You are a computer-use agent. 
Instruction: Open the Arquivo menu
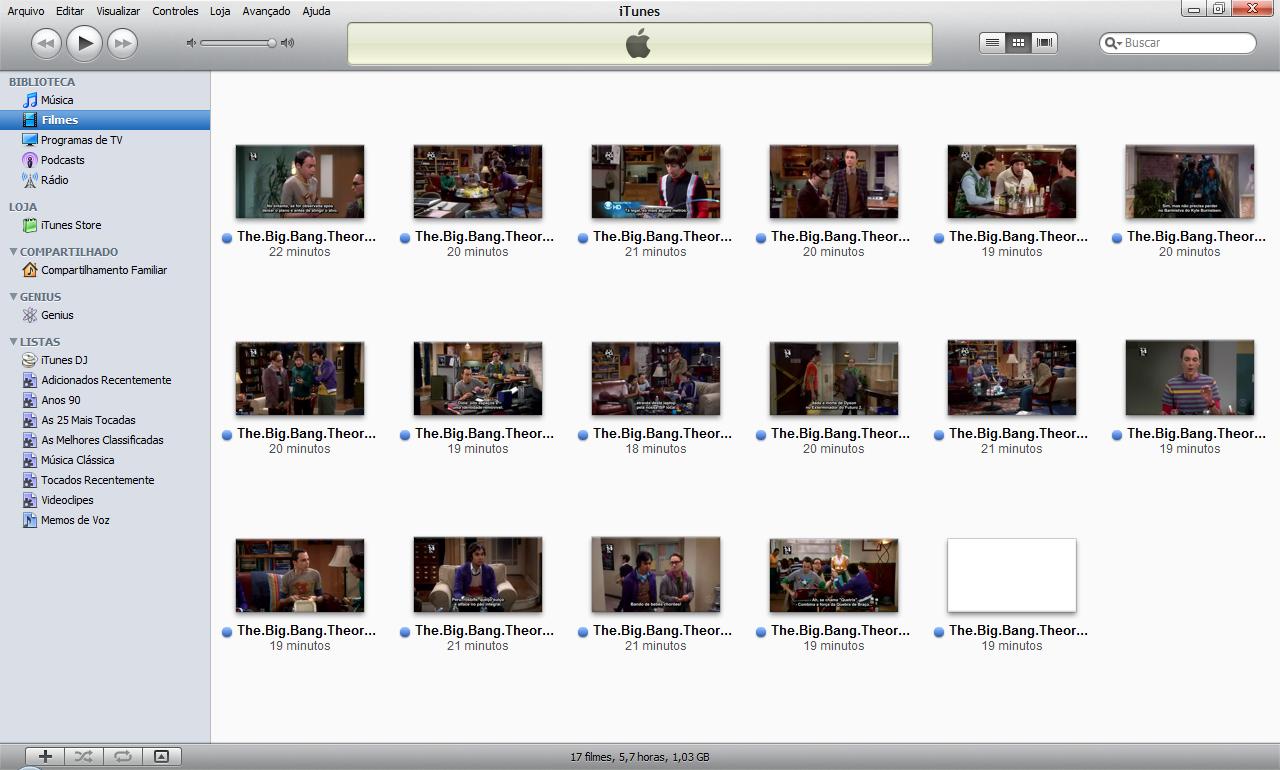[26, 11]
